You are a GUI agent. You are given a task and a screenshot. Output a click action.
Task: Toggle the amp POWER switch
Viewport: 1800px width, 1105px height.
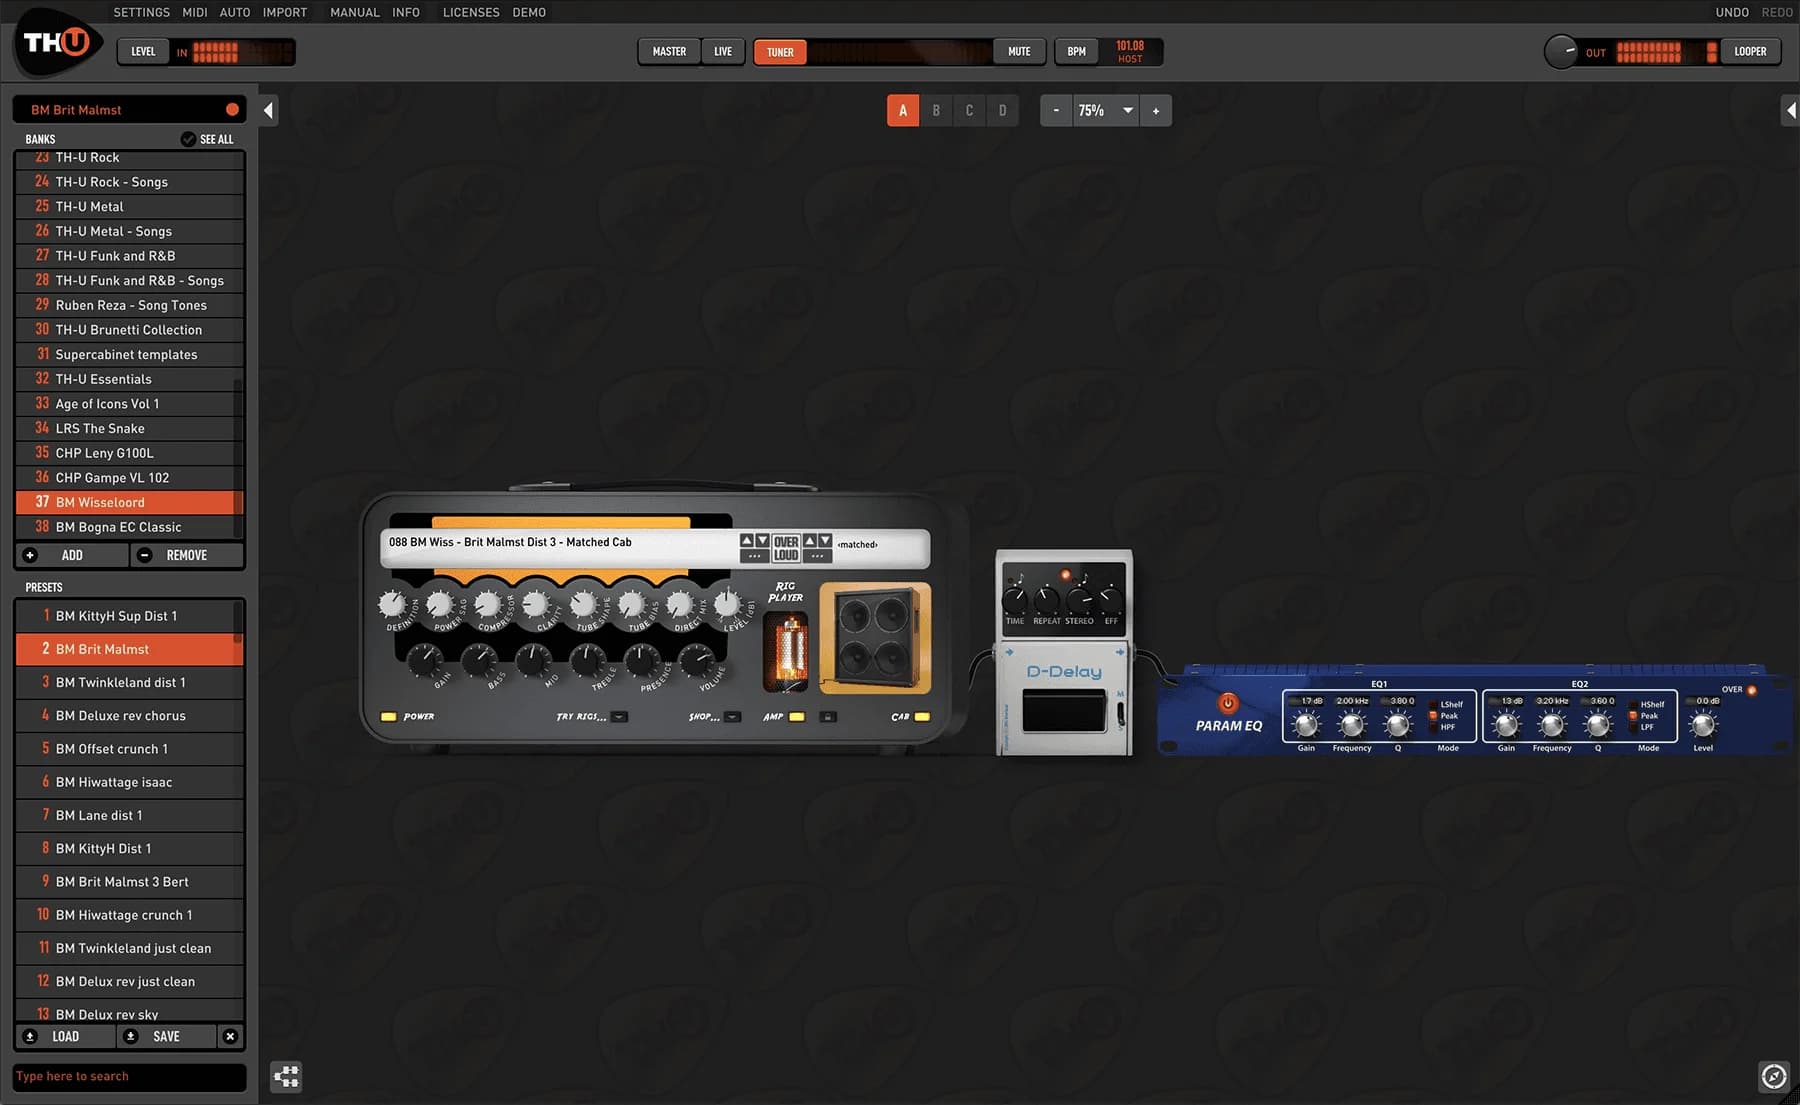coord(390,716)
